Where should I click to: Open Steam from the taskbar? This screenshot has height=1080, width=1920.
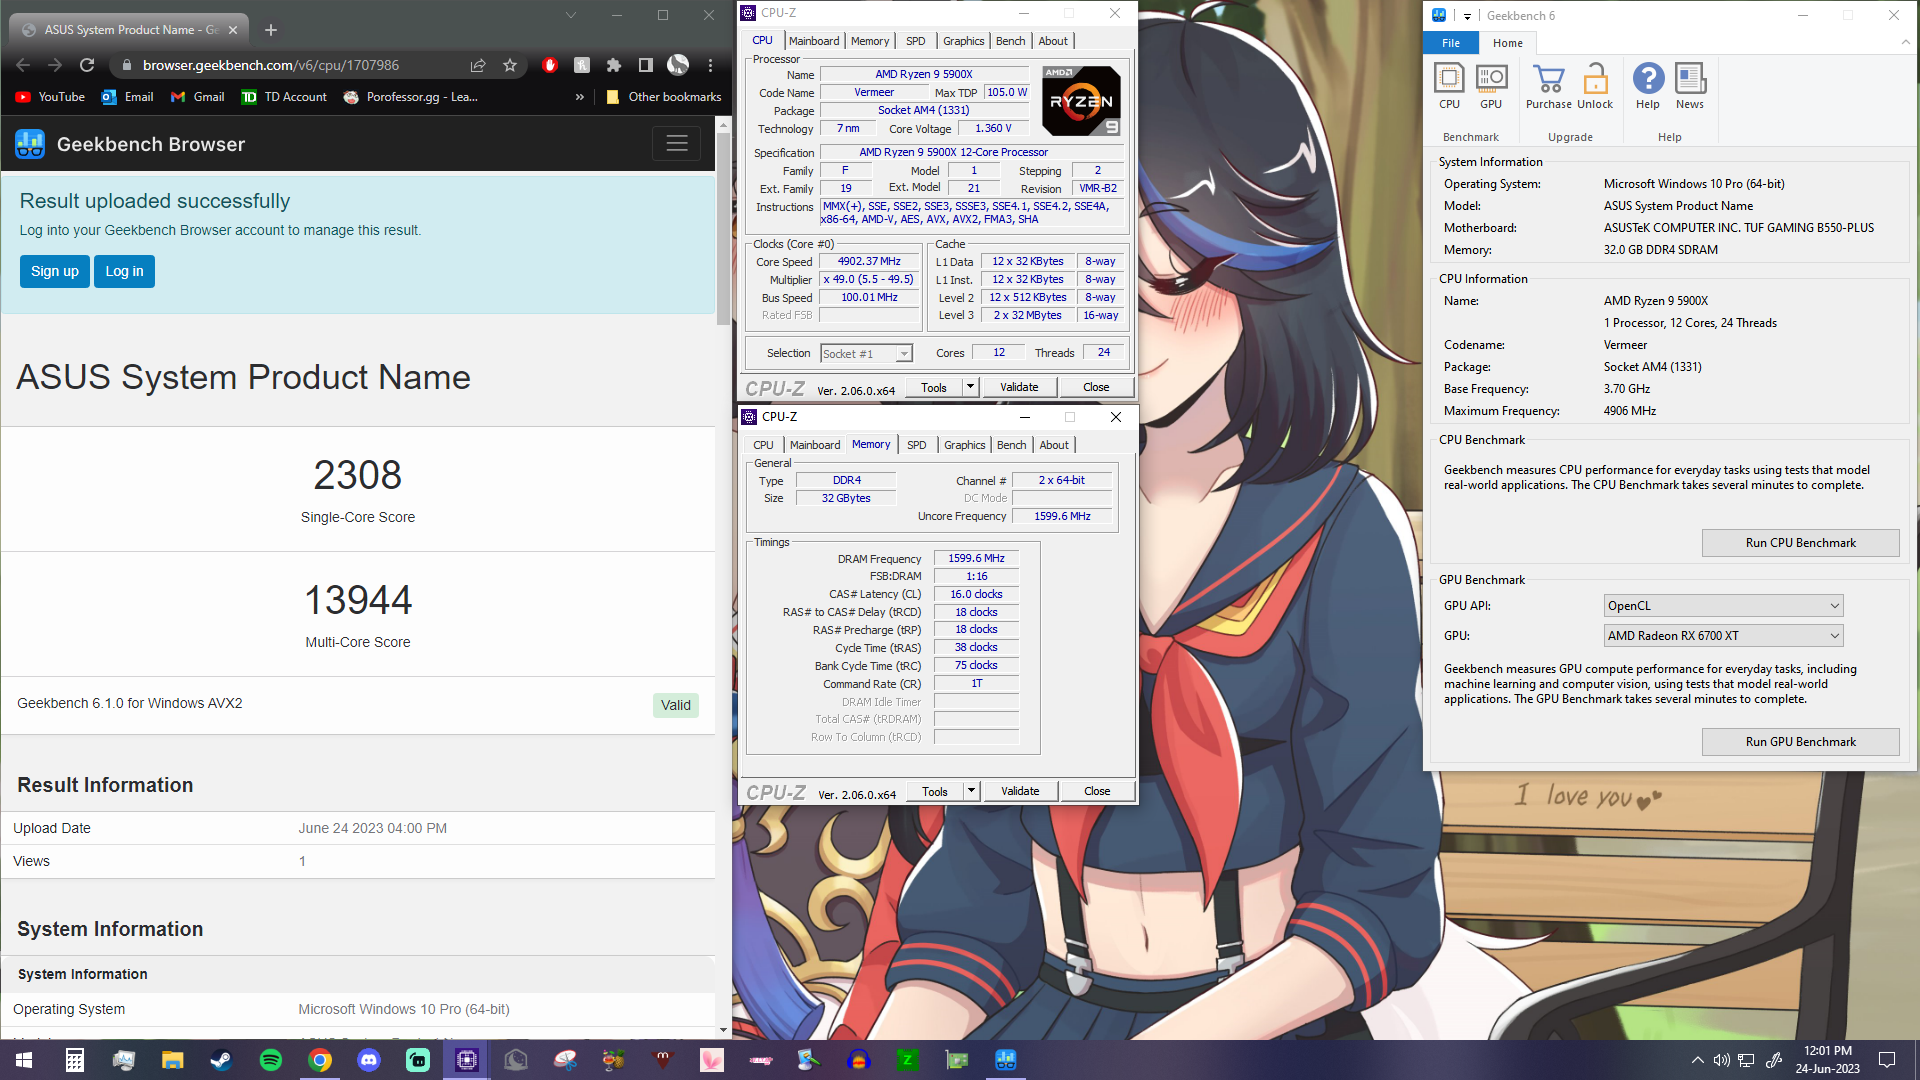point(221,1060)
